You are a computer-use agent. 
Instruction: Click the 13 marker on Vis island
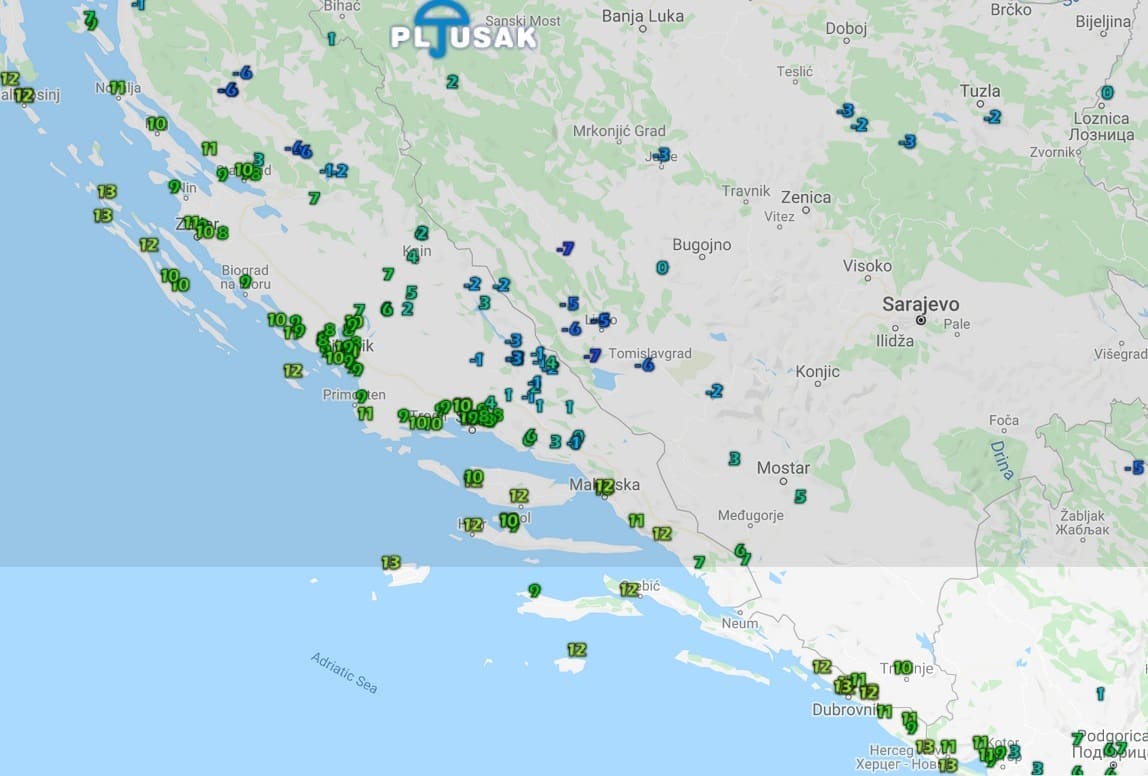pos(391,563)
